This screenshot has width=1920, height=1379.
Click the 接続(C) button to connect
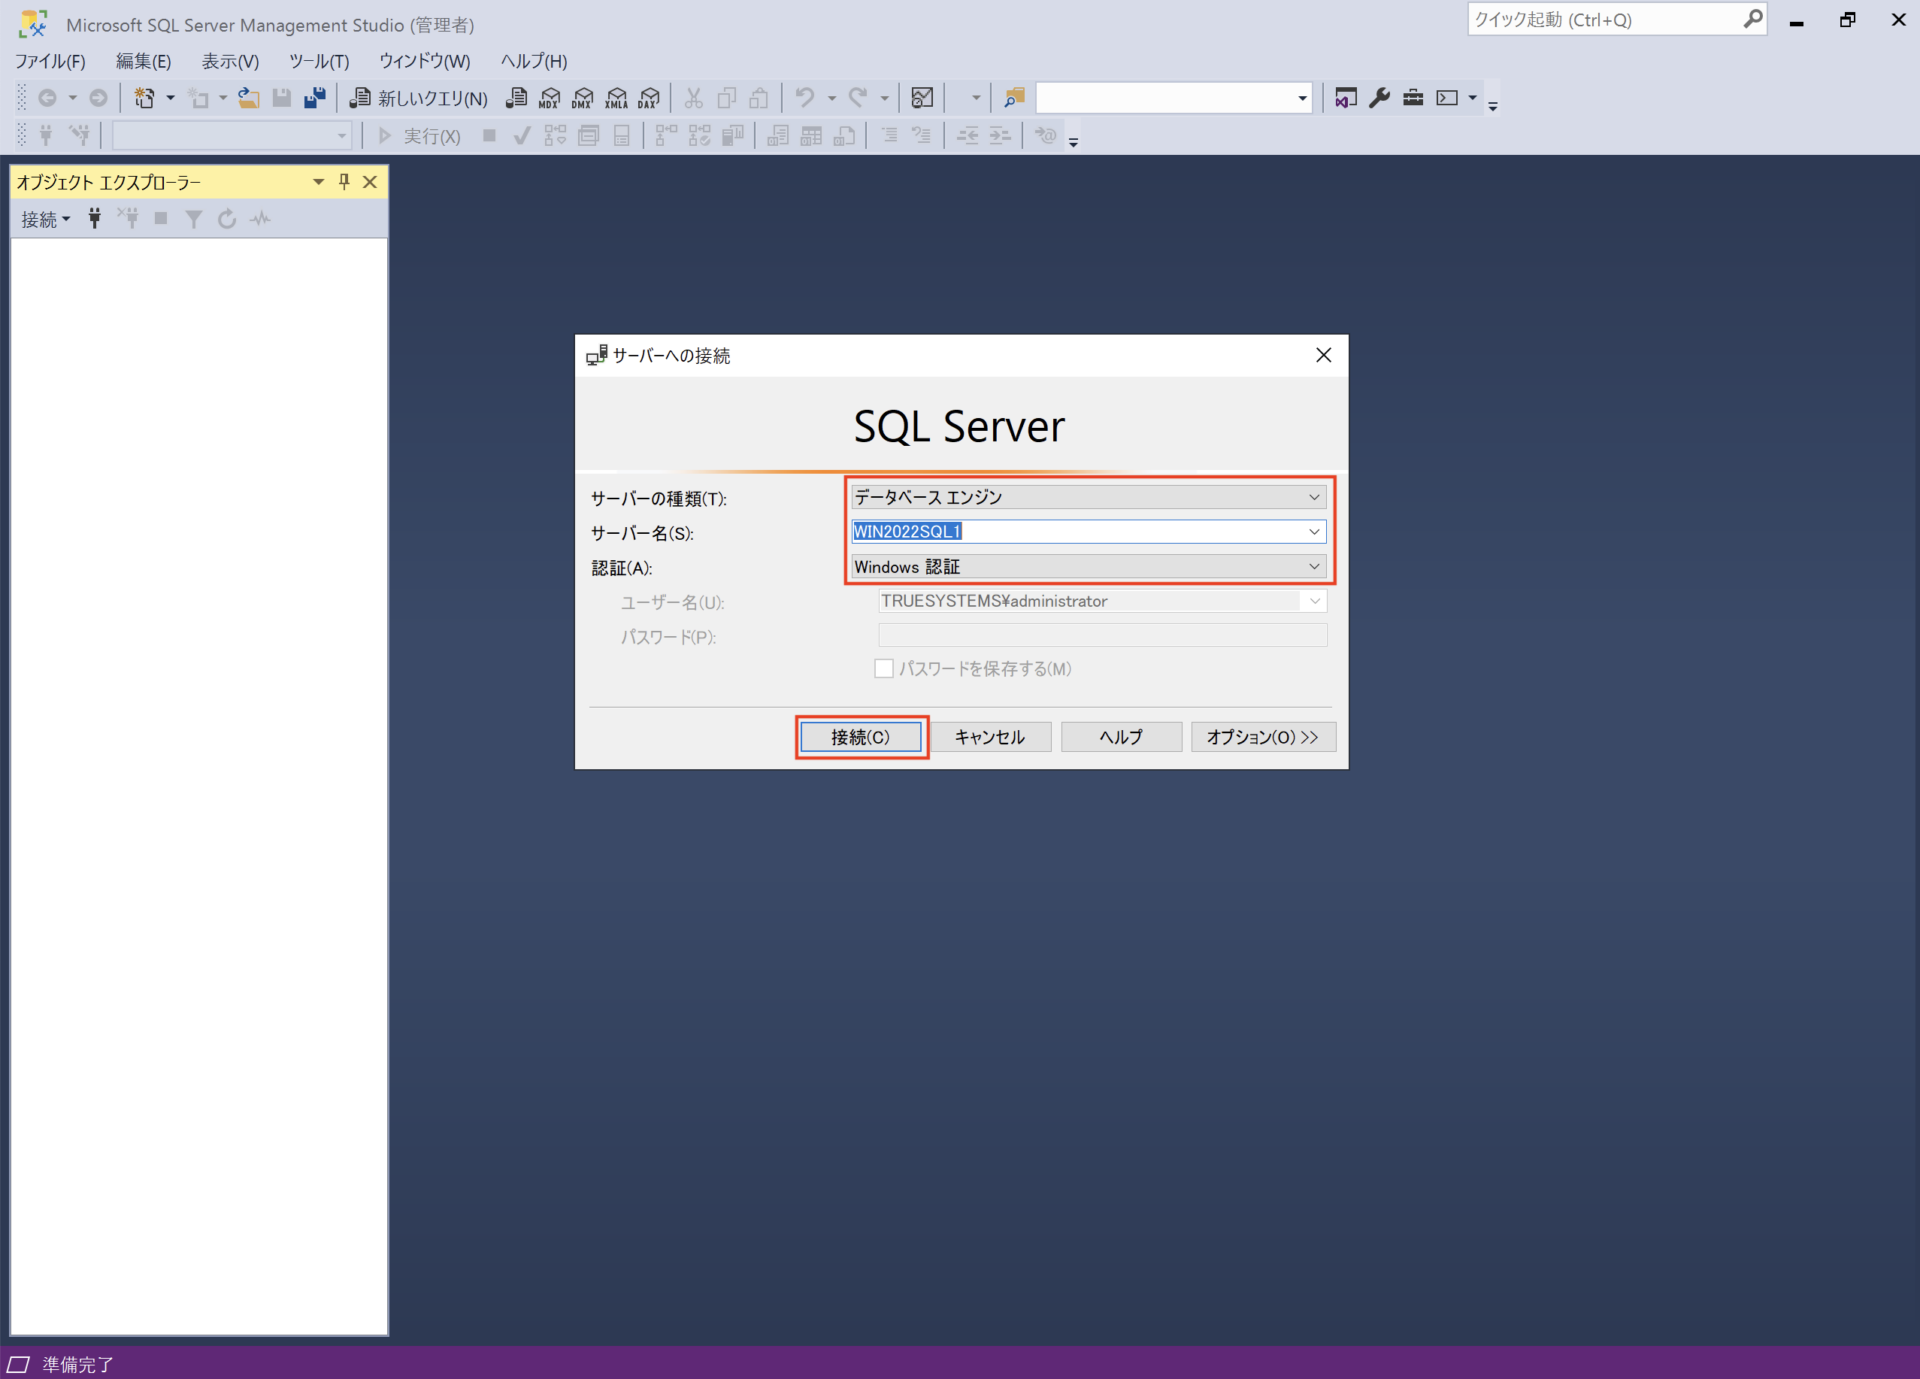click(x=860, y=737)
